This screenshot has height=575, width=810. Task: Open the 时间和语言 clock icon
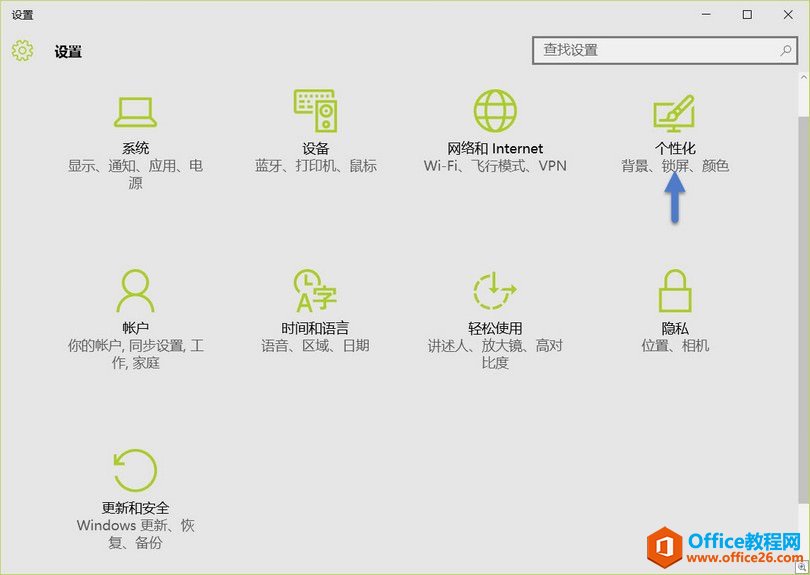click(x=315, y=290)
